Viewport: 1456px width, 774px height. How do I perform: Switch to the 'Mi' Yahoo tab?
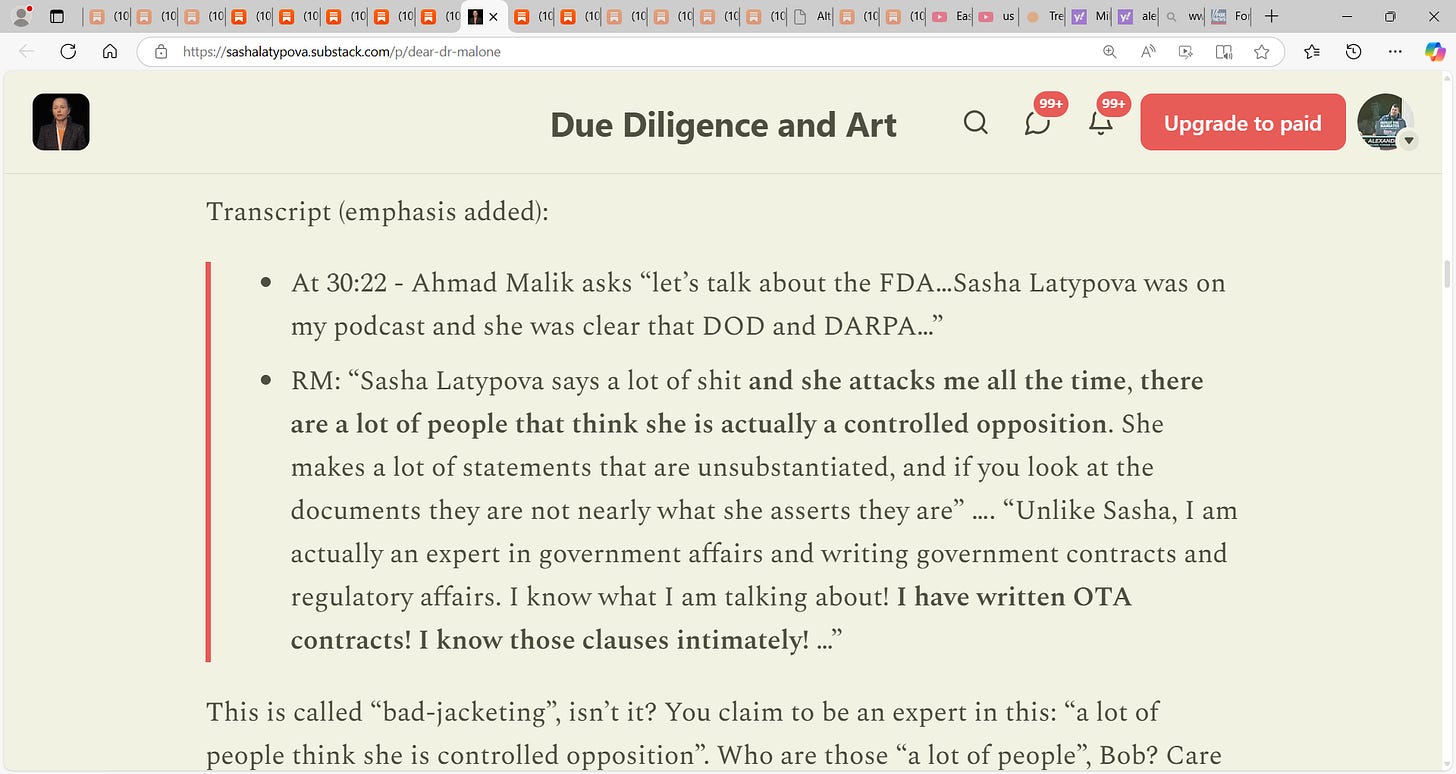(1091, 16)
